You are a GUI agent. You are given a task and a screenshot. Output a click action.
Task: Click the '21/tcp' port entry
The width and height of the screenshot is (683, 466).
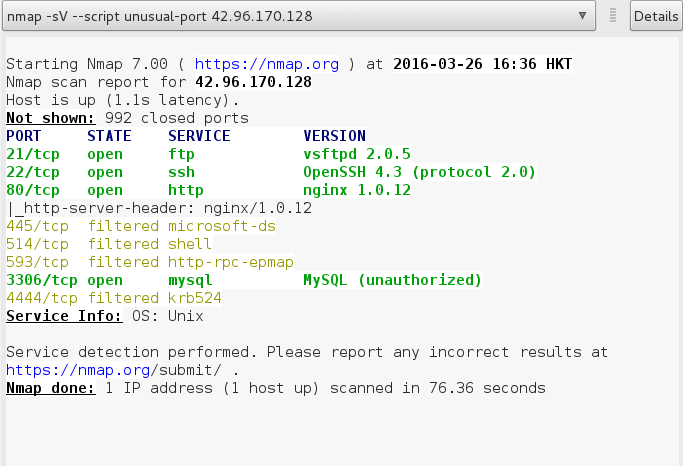pos(33,154)
